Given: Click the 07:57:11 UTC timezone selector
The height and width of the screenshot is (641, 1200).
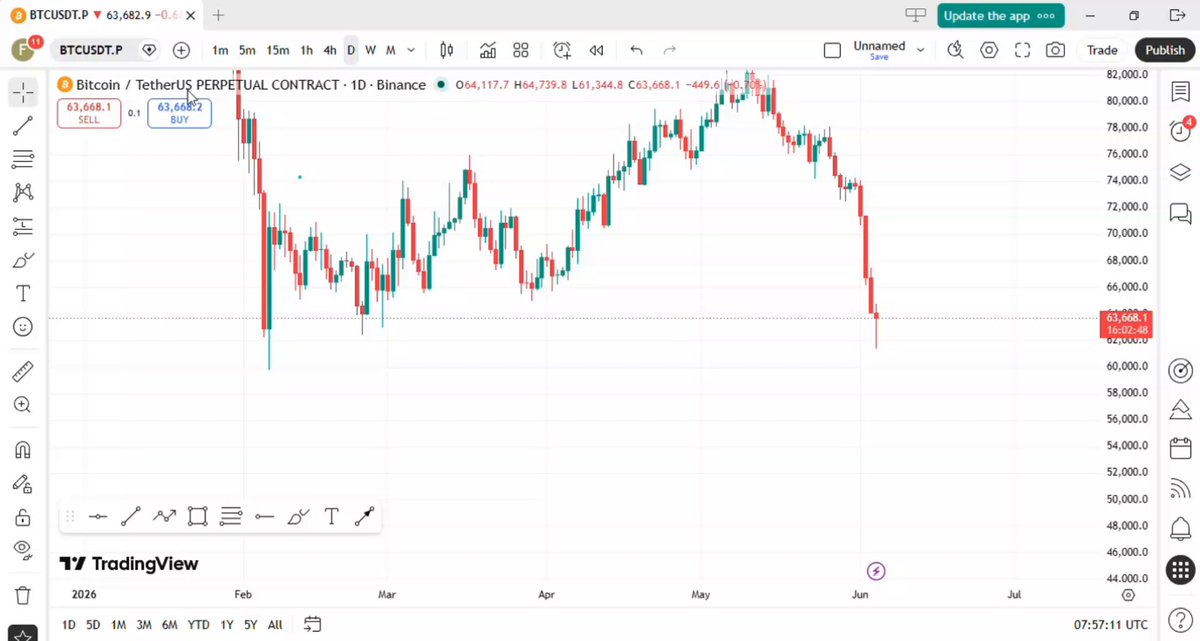Looking at the screenshot, I should tap(1113, 625).
